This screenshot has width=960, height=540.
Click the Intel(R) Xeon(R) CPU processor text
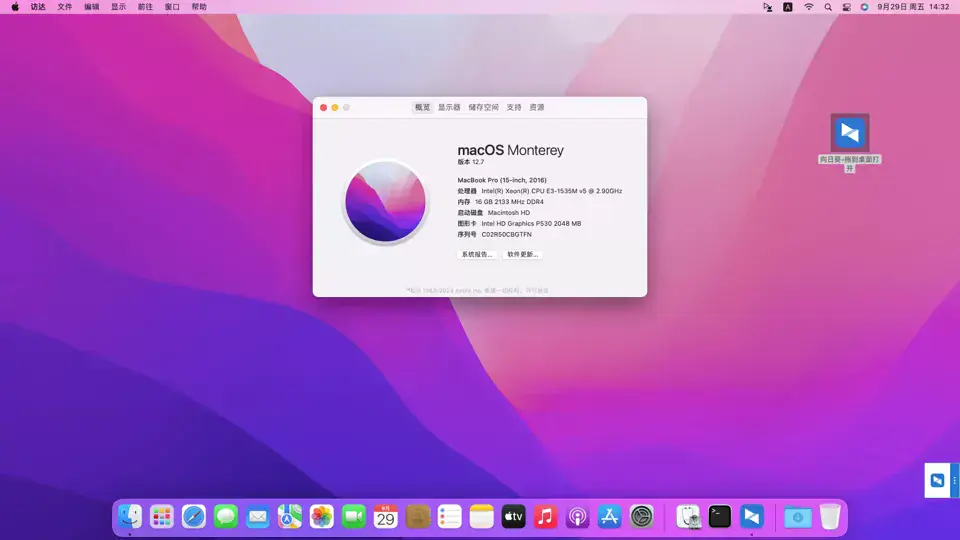[552, 191]
